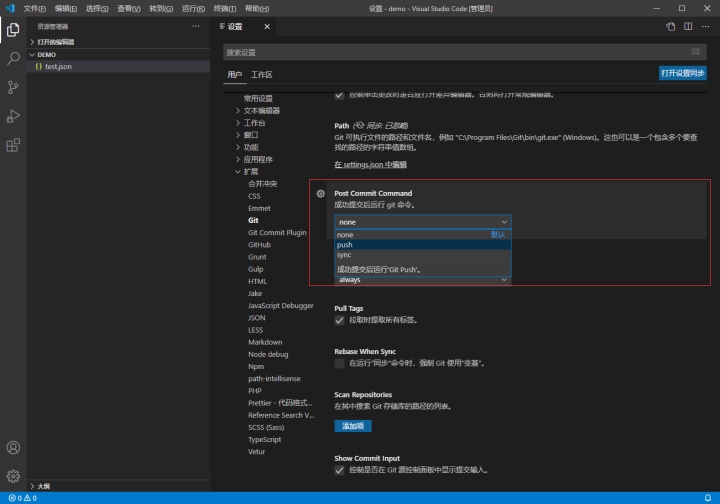Select path-intellisense extension settings

pyautogui.click(x=274, y=379)
